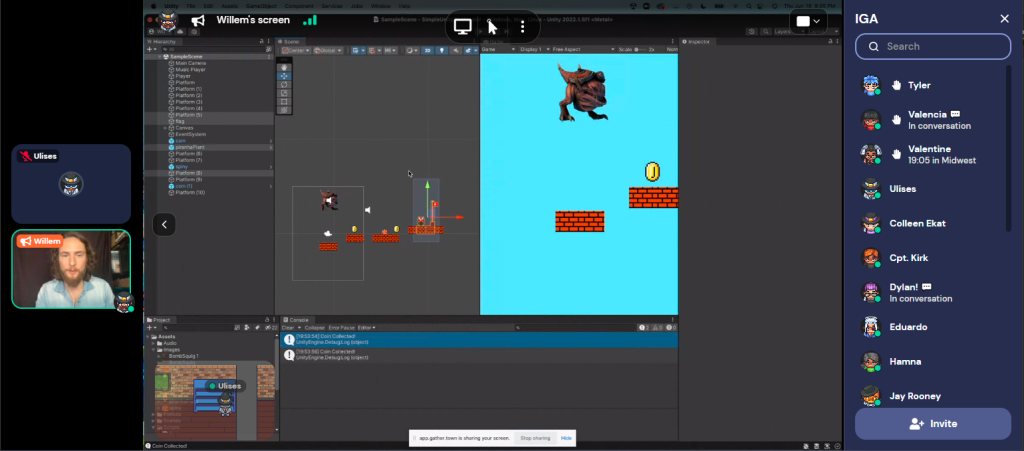Switch to the Scene tab
Viewport: 1024px width, 451px height.
tap(289, 41)
